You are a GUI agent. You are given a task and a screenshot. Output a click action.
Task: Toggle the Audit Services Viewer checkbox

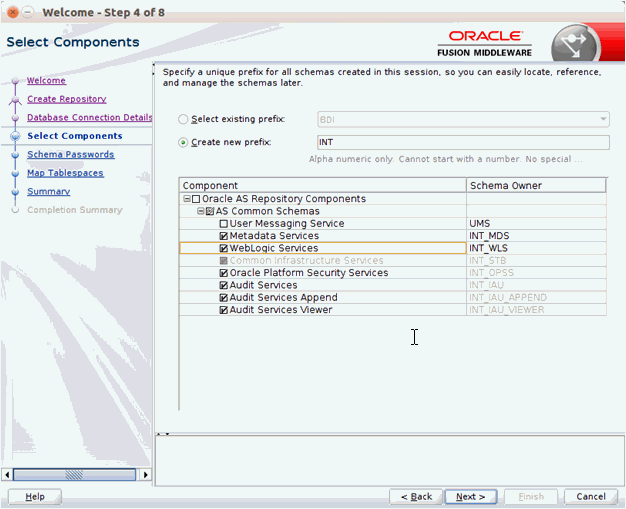224,310
